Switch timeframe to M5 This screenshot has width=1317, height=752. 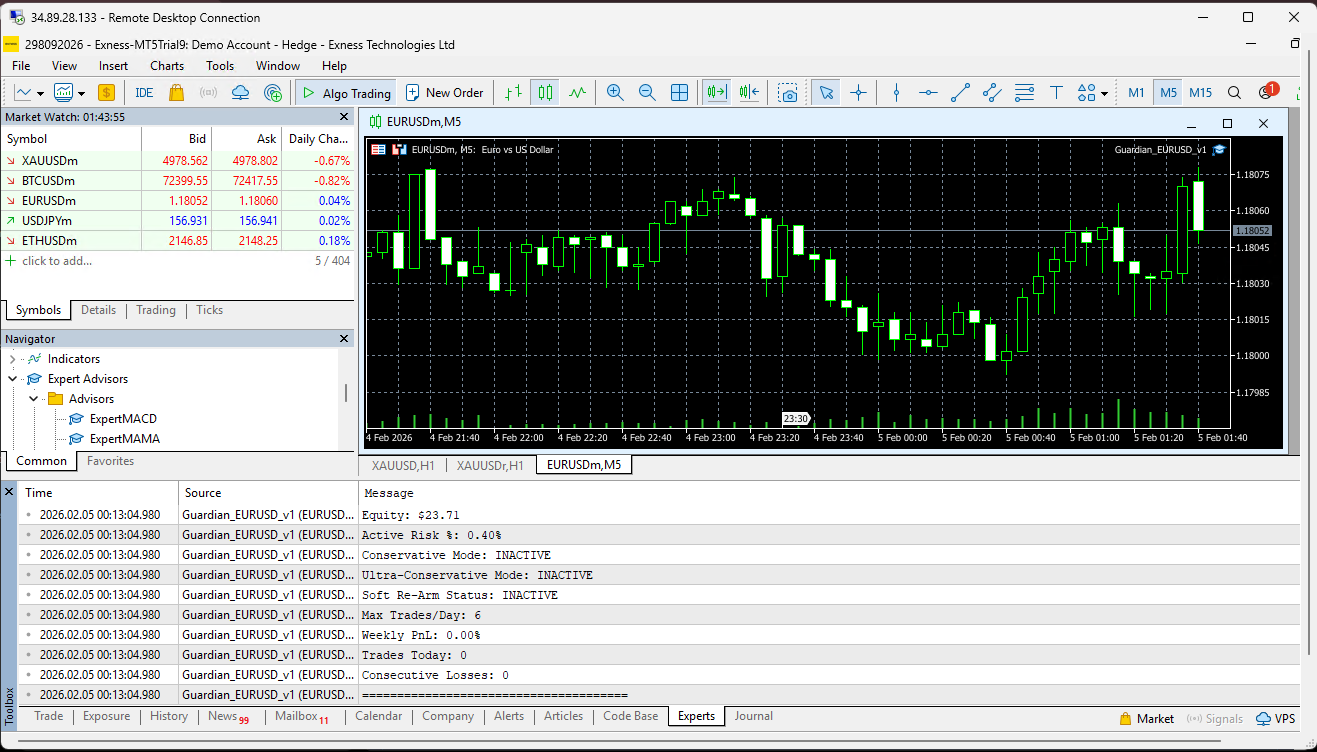pos(1168,92)
